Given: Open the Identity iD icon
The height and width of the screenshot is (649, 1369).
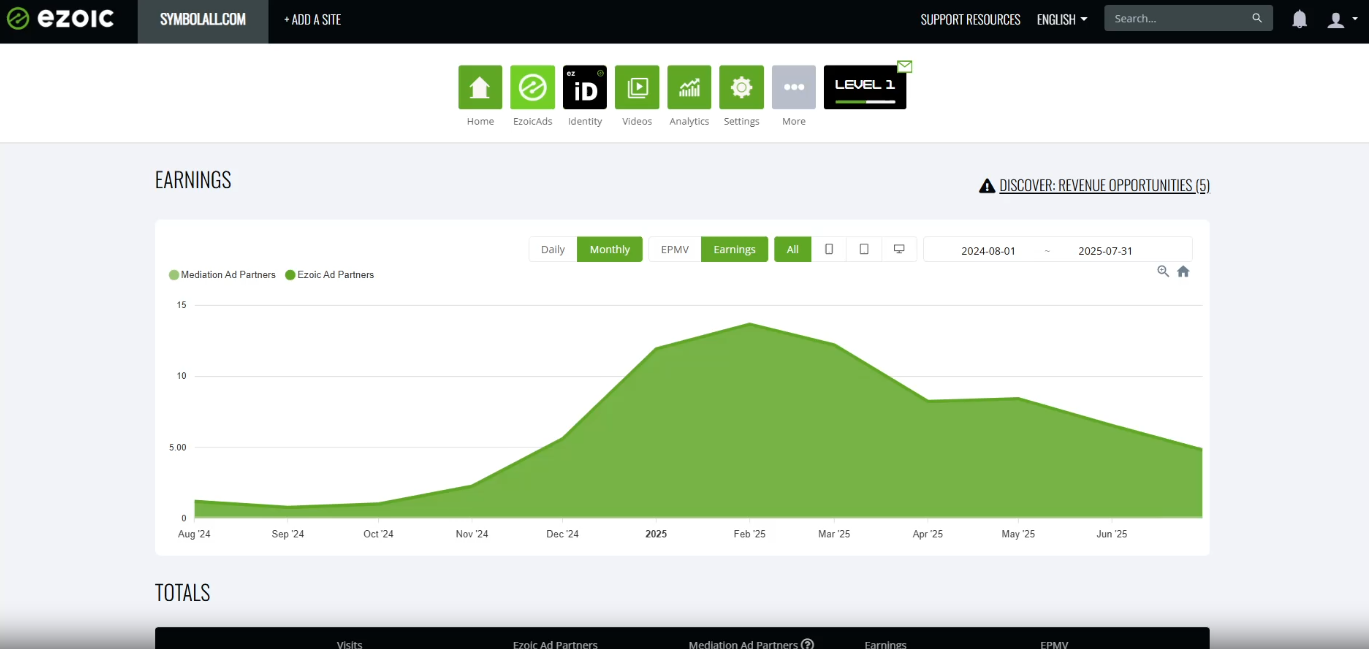Looking at the screenshot, I should [x=585, y=87].
